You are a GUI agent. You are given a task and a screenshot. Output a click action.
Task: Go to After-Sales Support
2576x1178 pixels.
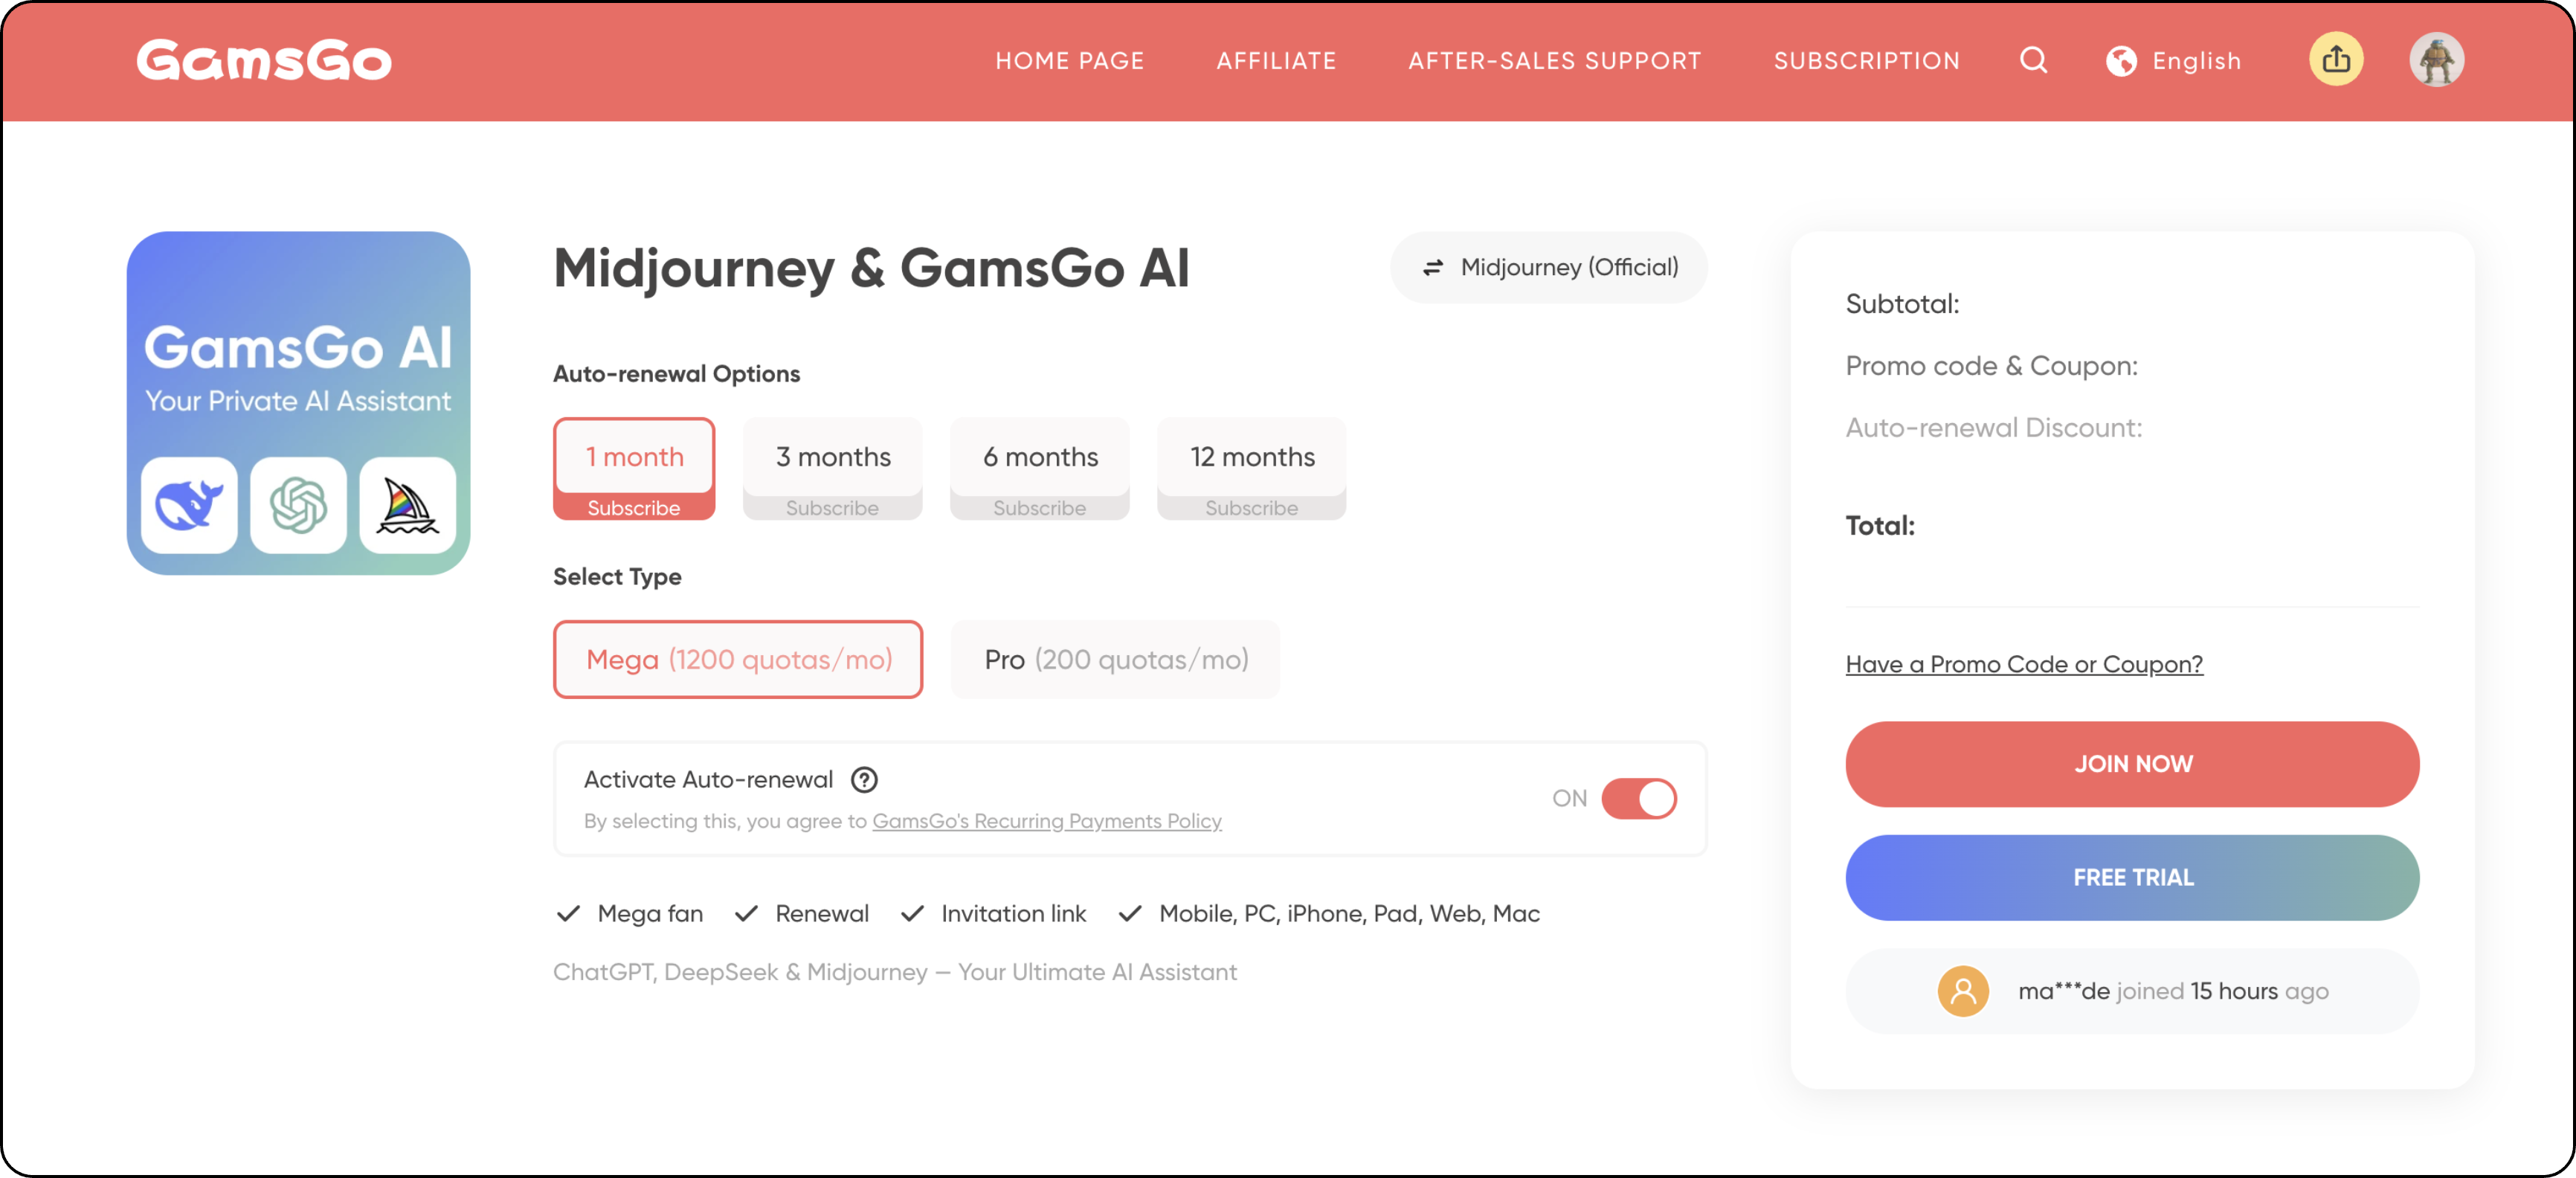tap(1554, 60)
